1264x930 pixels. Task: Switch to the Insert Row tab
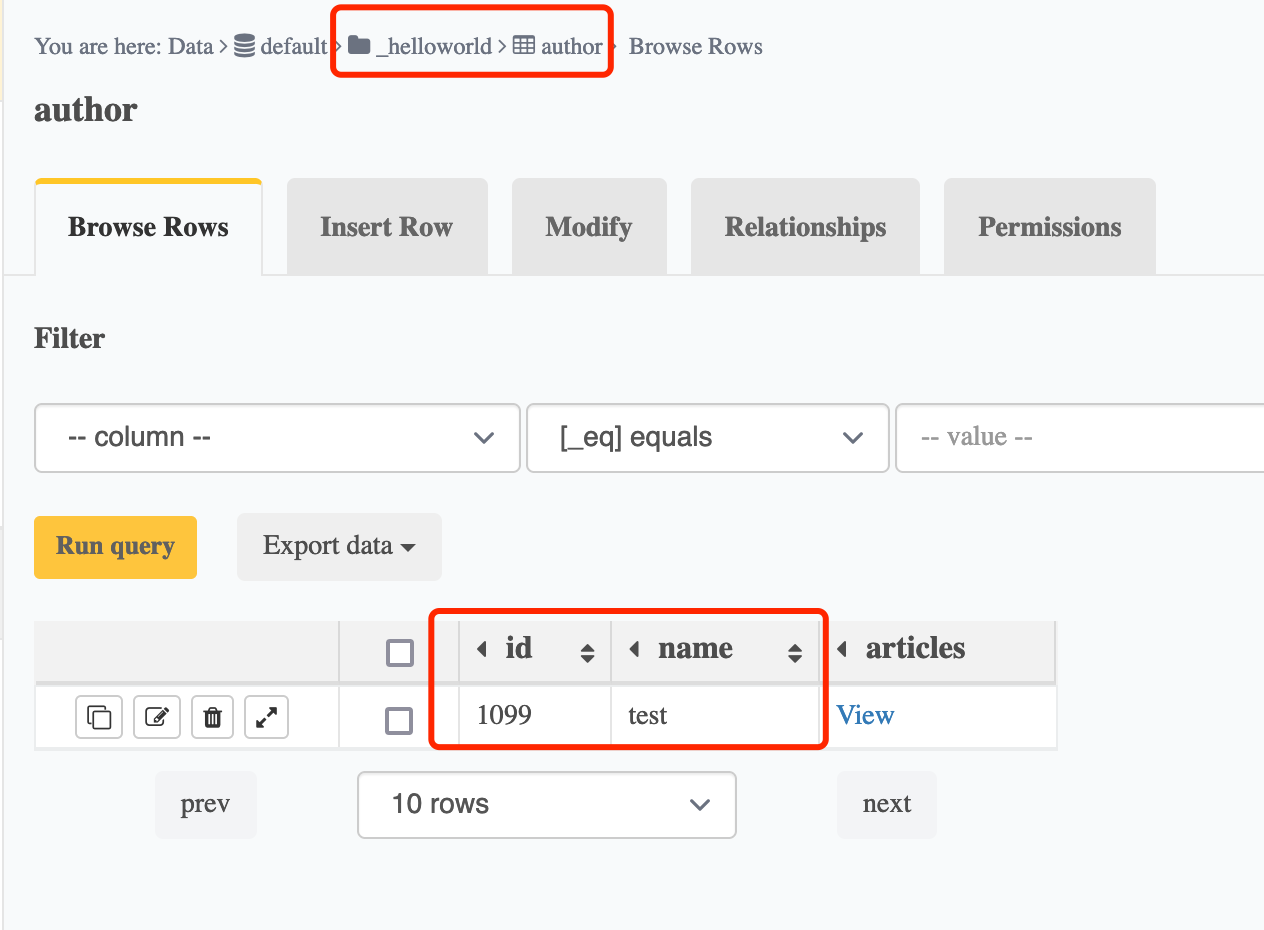point(387,227)
